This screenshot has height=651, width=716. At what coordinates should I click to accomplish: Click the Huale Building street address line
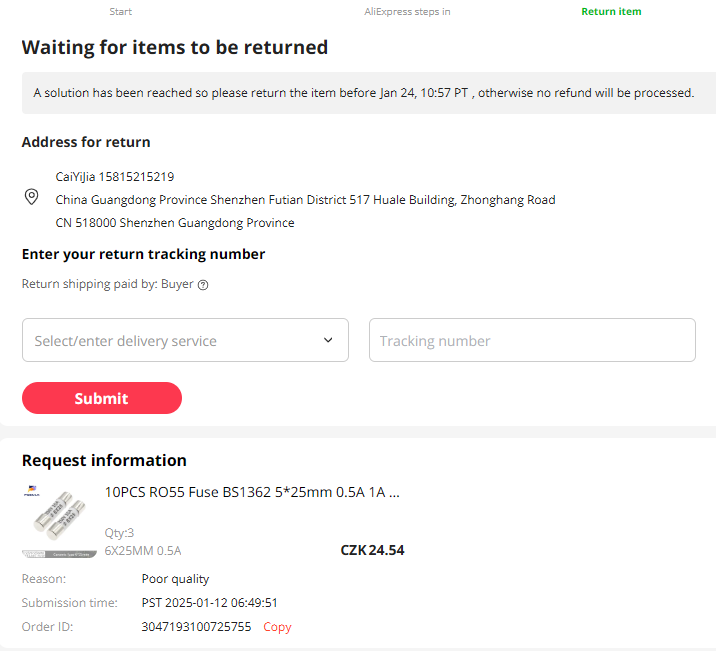point(305,200)
